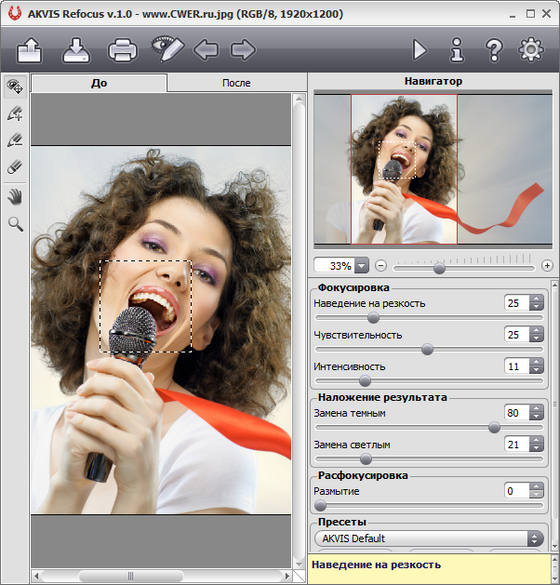The image size is (560, 585).
Task: Open image with the upload toolbar icon
Action: 29,50
